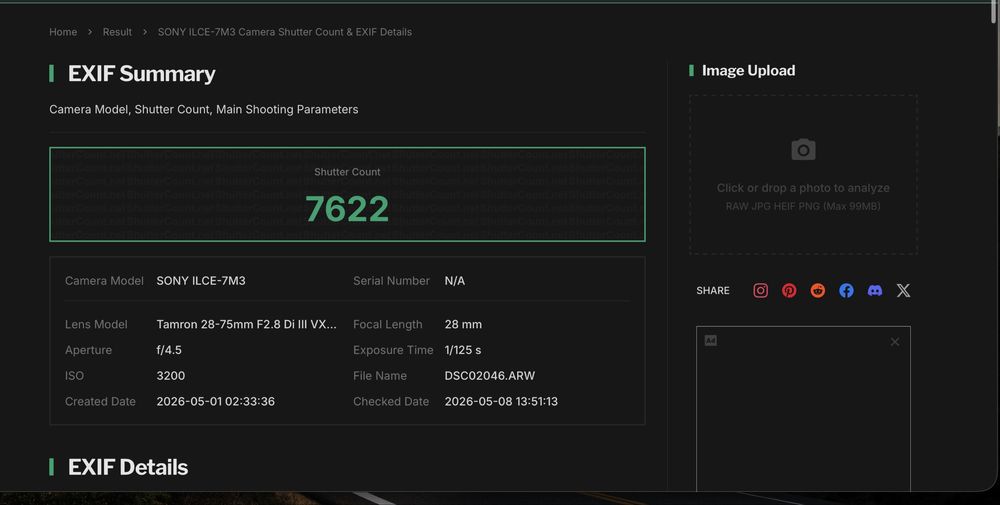Click the Focal Length field label
The width and height of the screenshot is (1000, 505).
point(388,325)
